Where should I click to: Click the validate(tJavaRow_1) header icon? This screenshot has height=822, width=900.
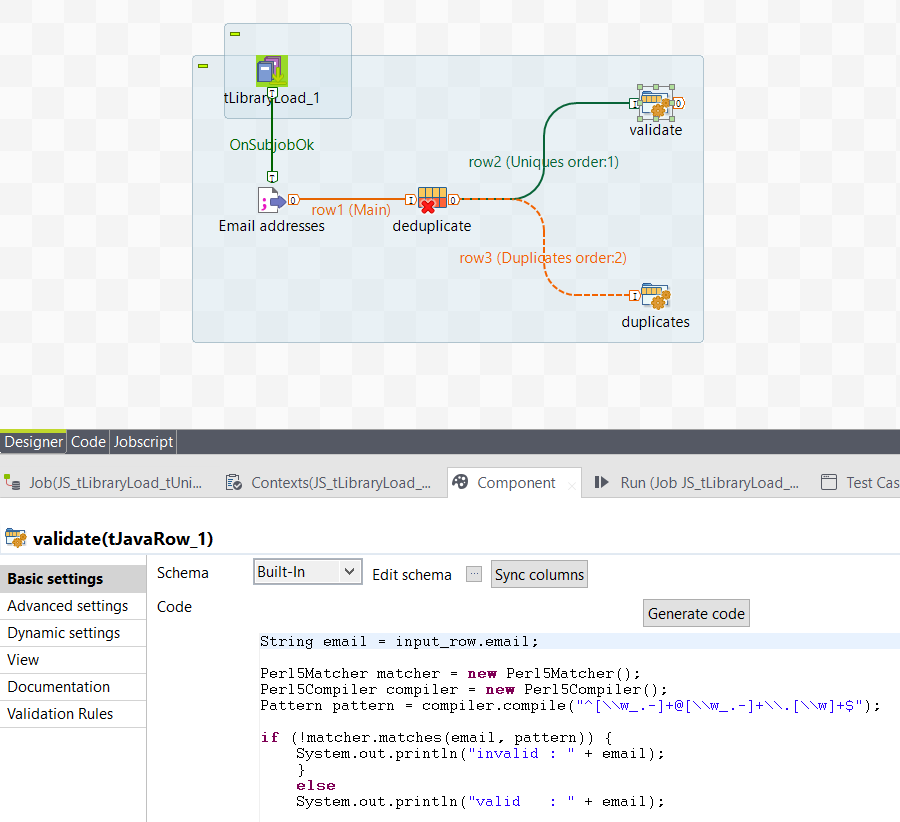pyautogui.click(x=16, y=539)
